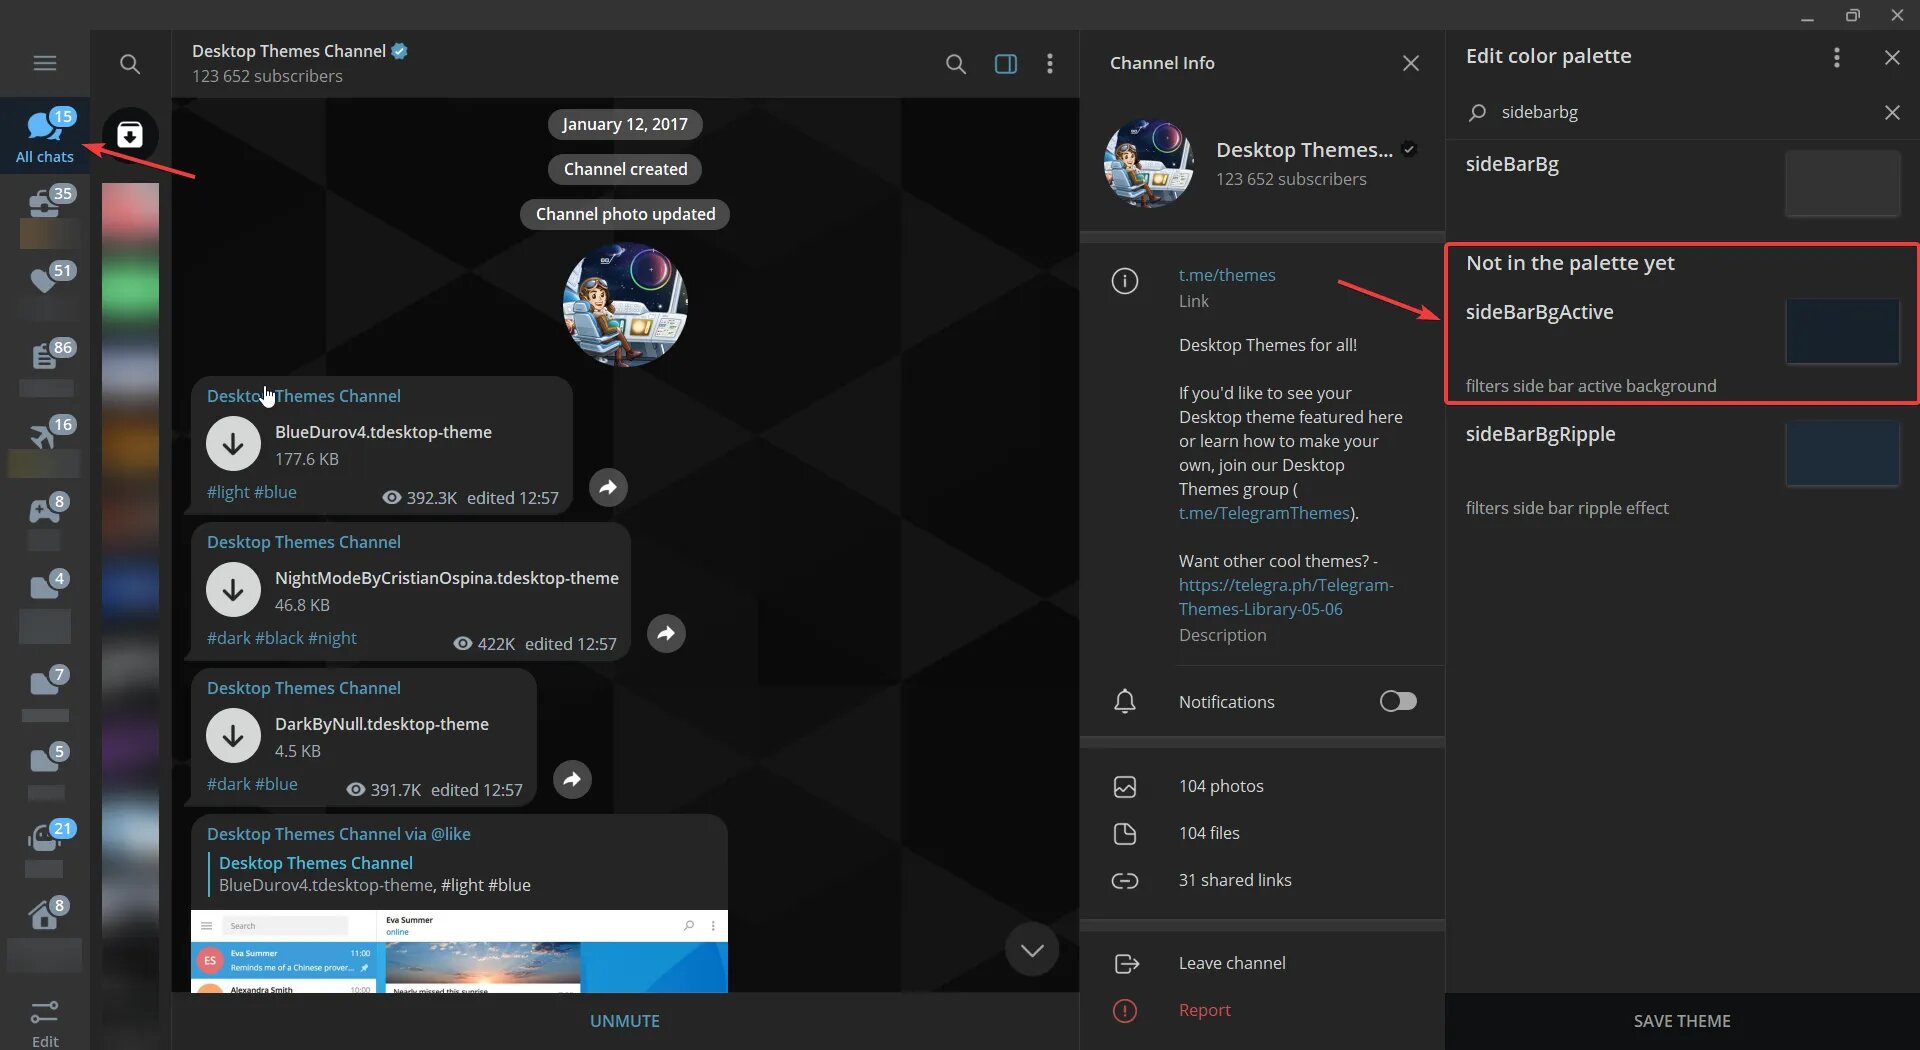Pick the sideBarBg color swatch
Screen dimensions: 1920x1050
click(x=1843, y=183)
